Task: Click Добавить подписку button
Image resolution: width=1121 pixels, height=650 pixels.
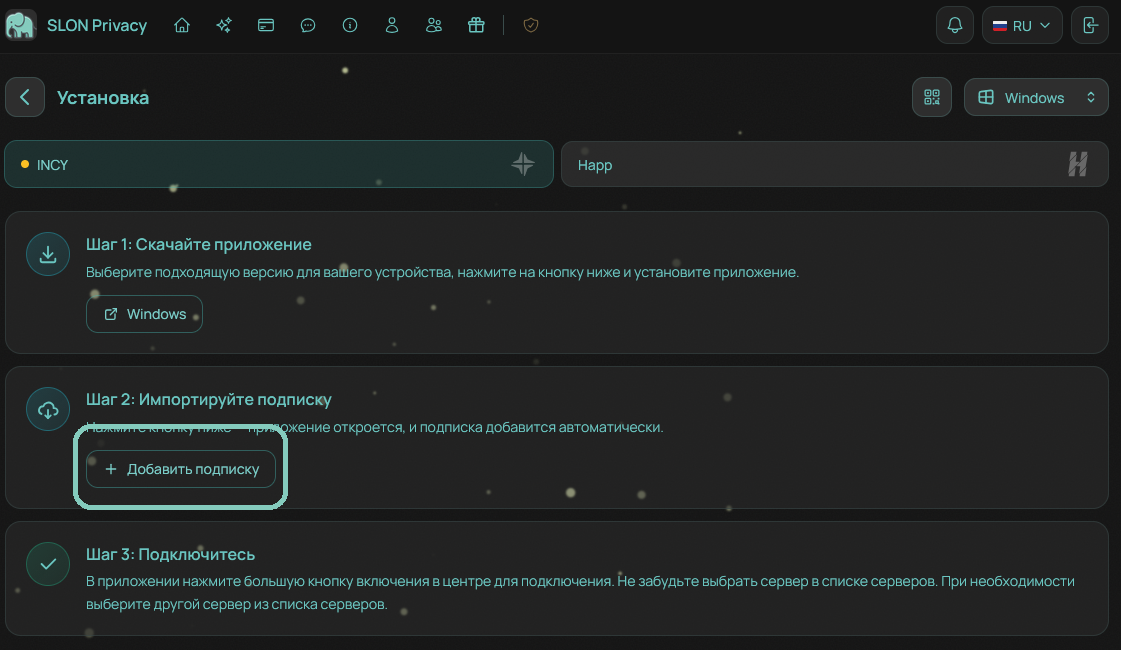Action: pos(181,469)
